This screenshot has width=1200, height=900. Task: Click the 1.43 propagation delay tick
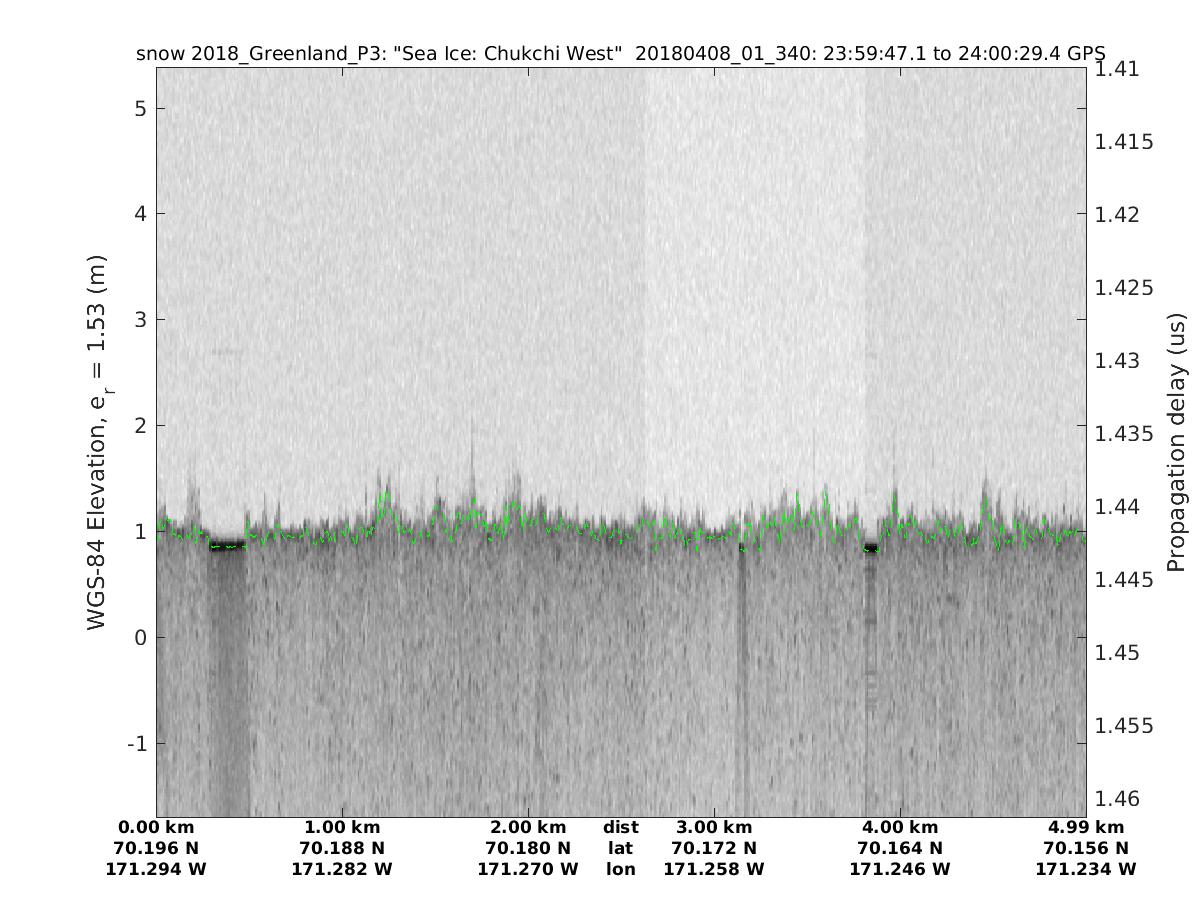click(1117, 361)
